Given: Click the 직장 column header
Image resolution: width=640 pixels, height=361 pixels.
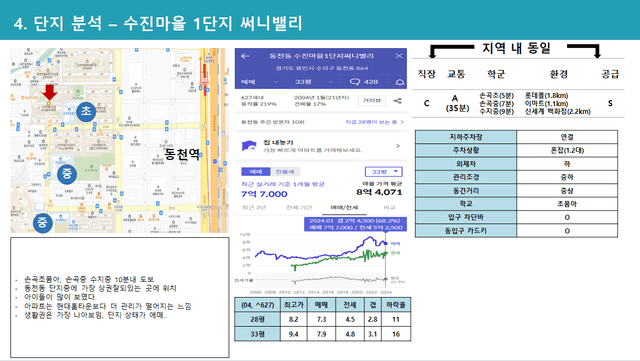Looking at the screenshot, I should 427,74.
